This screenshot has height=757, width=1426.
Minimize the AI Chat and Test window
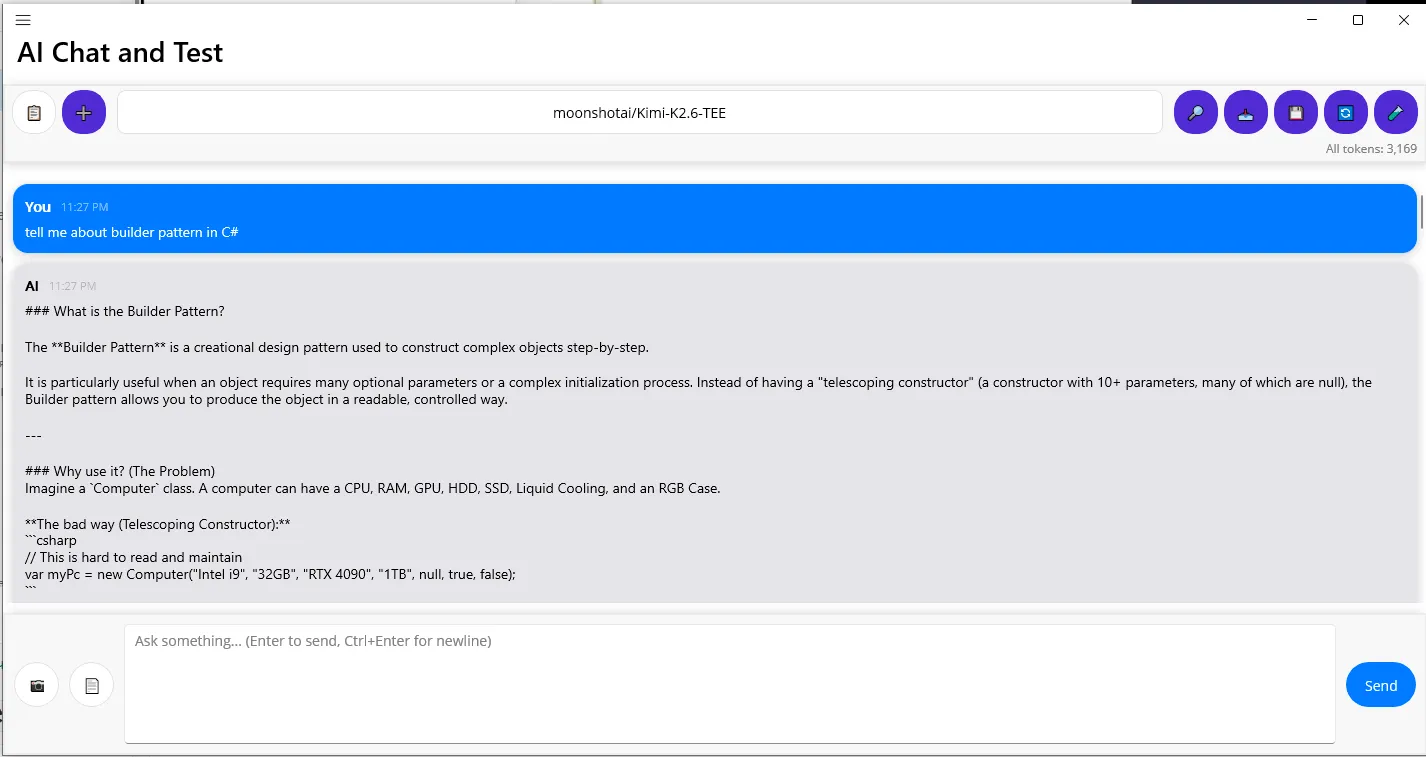click(x=1312, y=20)
